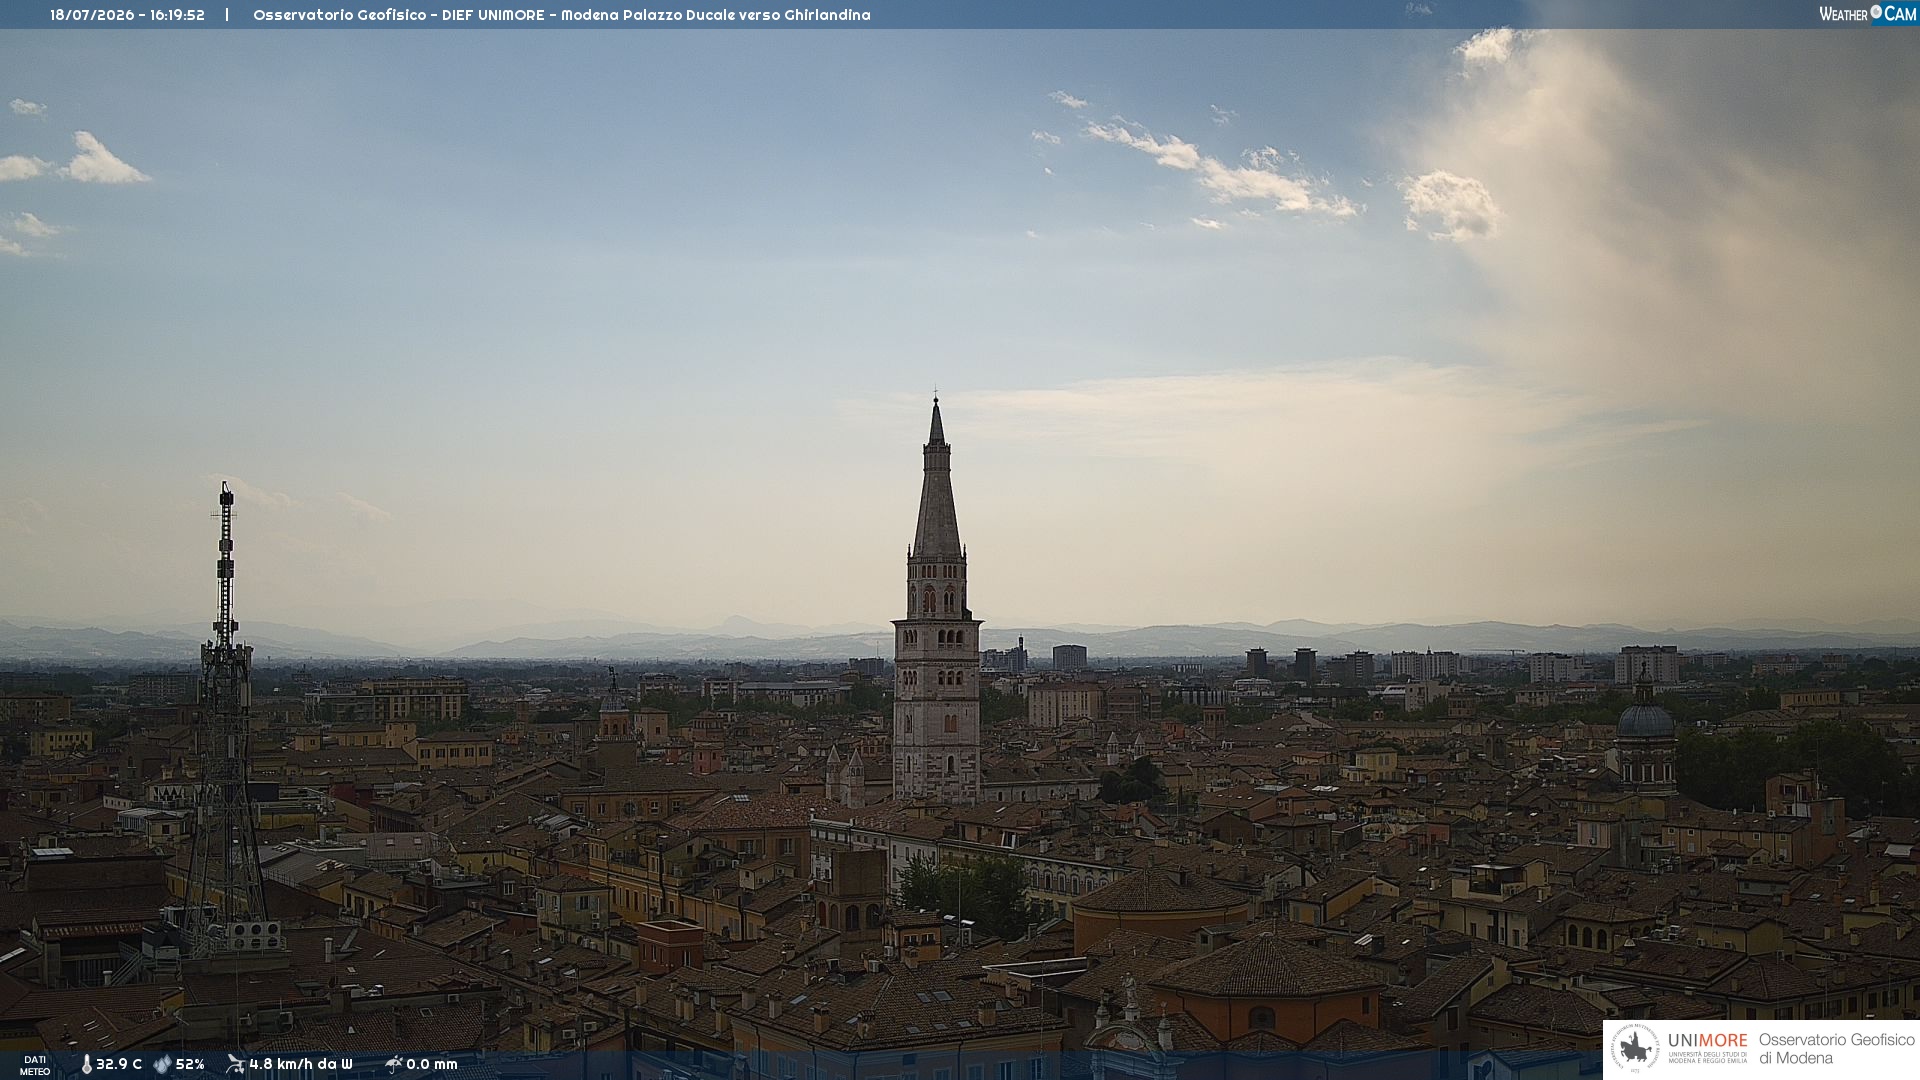
Task: Click the 0.0 mm rainfall value
Action: (x=432, y=1064)
